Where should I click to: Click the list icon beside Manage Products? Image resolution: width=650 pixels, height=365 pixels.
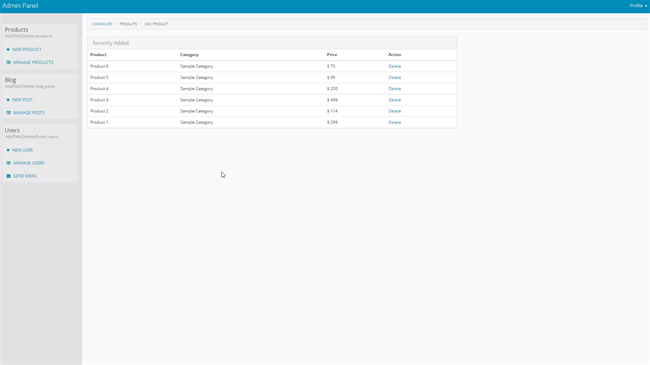click(x=8, y=62)
